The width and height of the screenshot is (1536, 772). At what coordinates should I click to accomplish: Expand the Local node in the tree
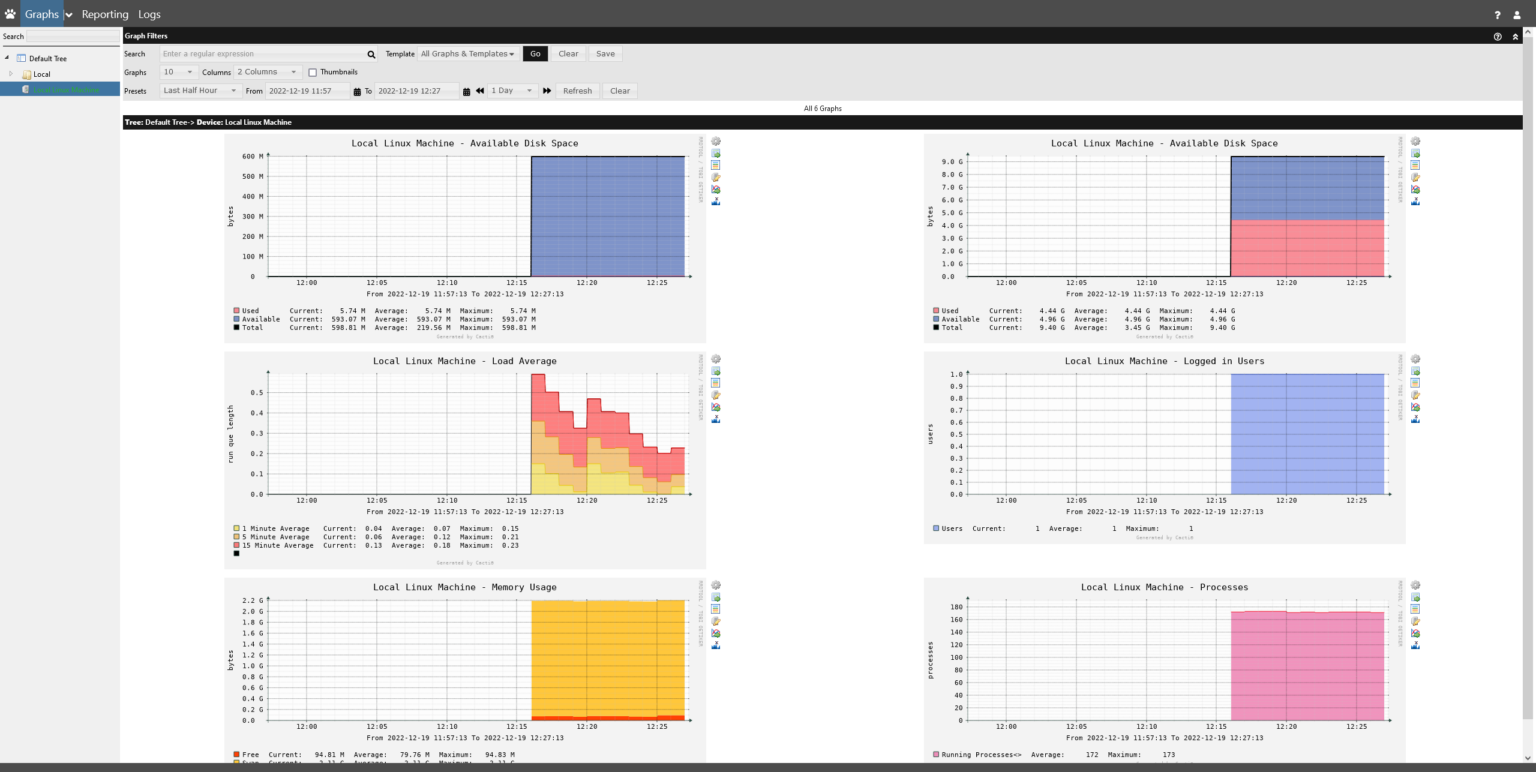point(12,74)
